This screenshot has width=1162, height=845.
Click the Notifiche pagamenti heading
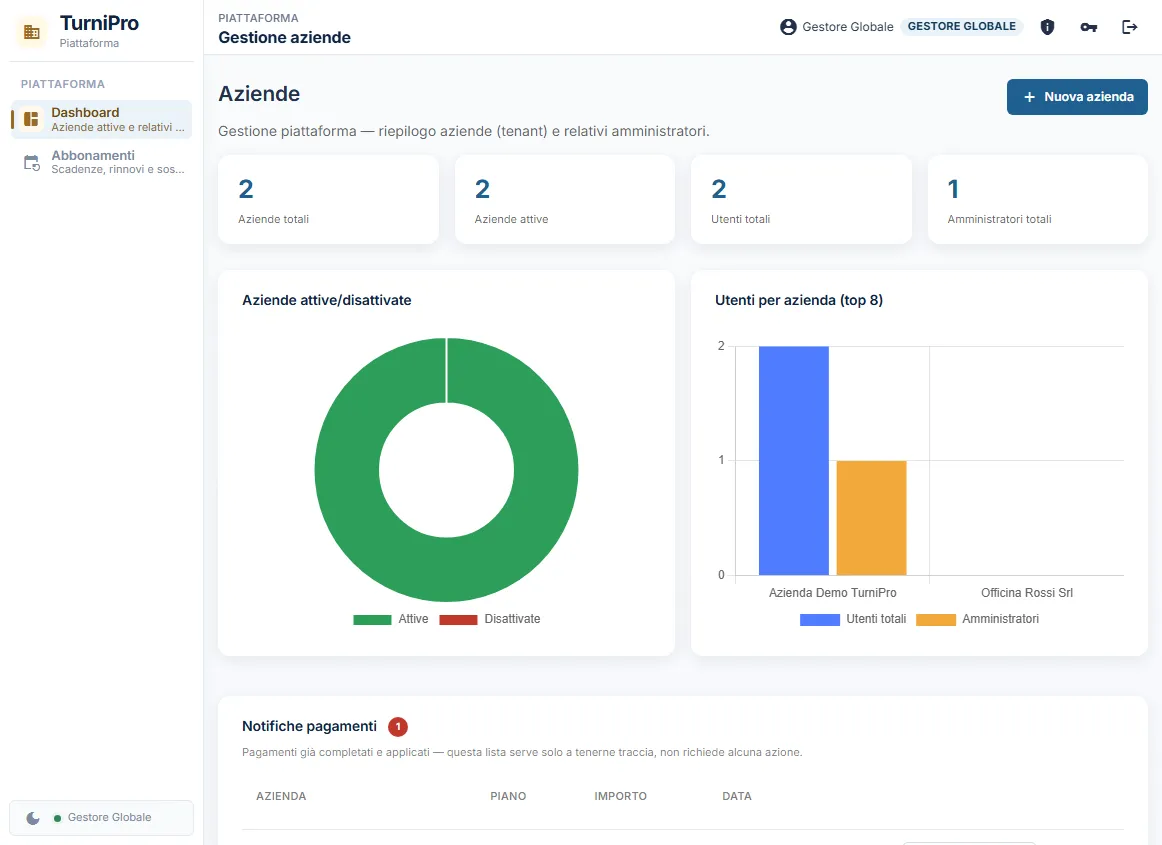309,726
